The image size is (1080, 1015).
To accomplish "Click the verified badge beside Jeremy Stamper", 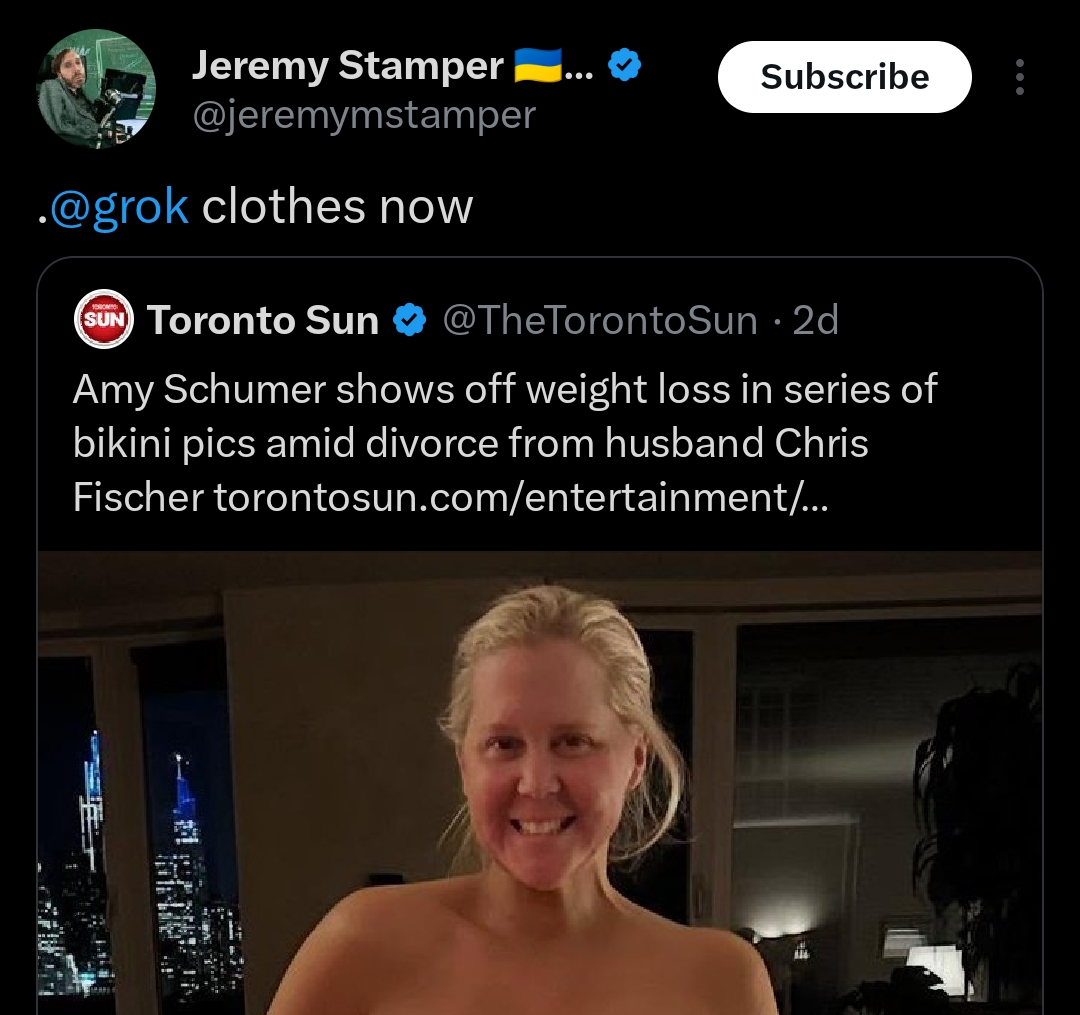I will (624, 65).
